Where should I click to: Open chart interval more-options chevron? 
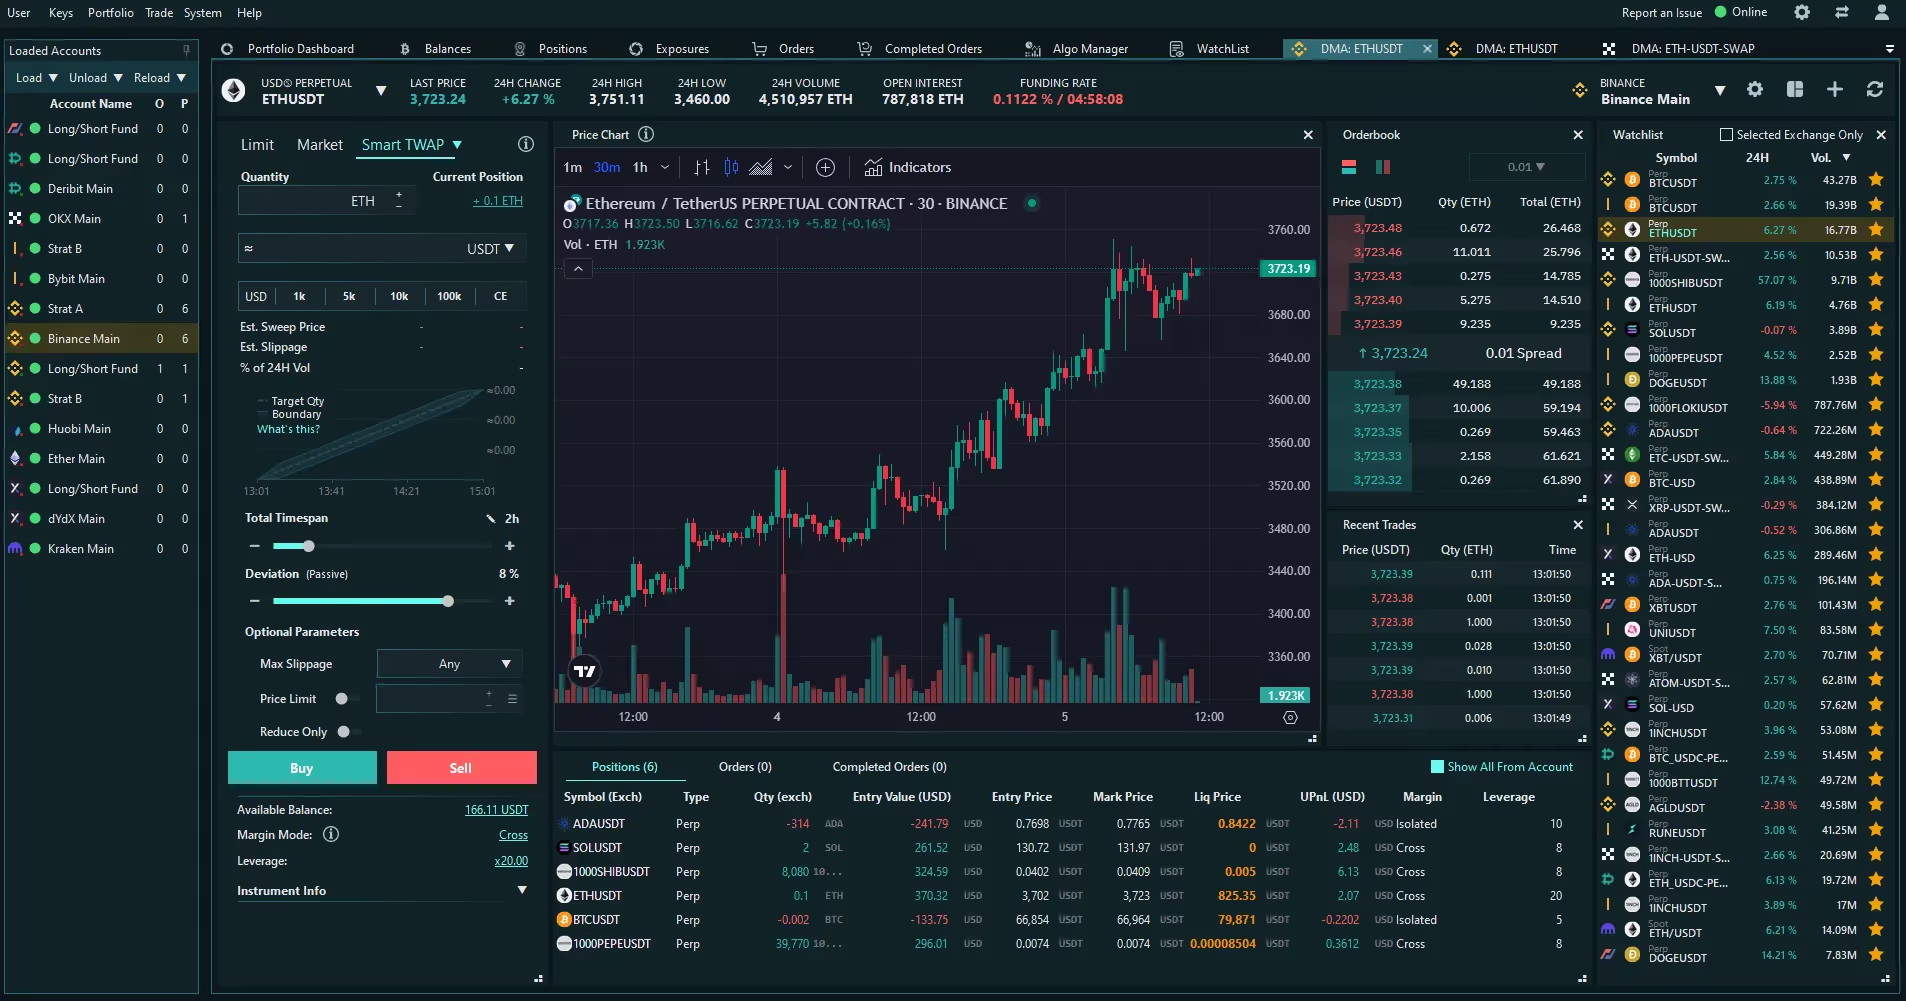pos(665,167)
